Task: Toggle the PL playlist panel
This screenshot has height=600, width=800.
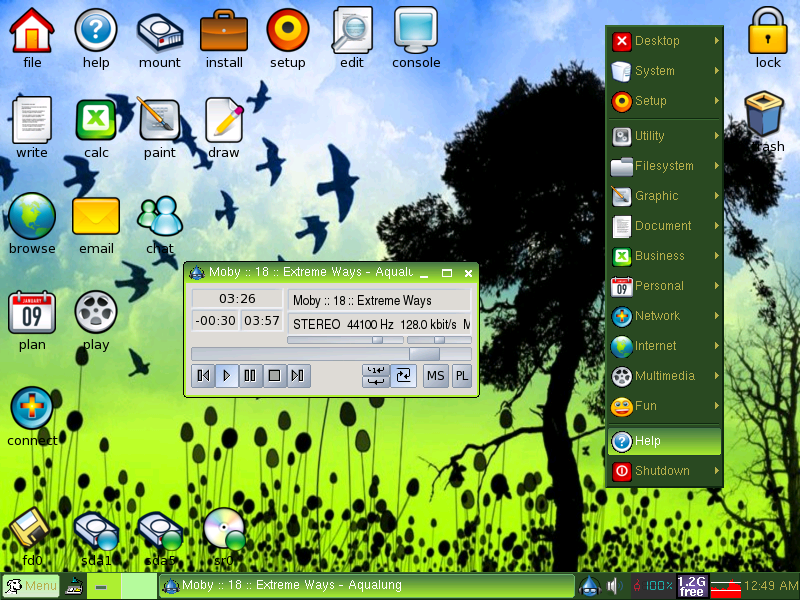Action: (462, 375)
